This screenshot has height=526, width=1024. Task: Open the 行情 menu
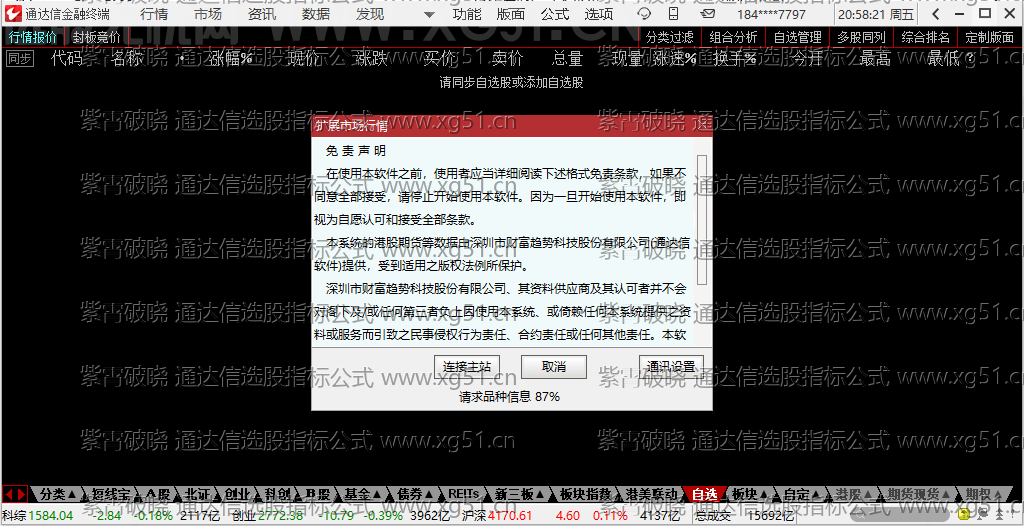(153, 14)
